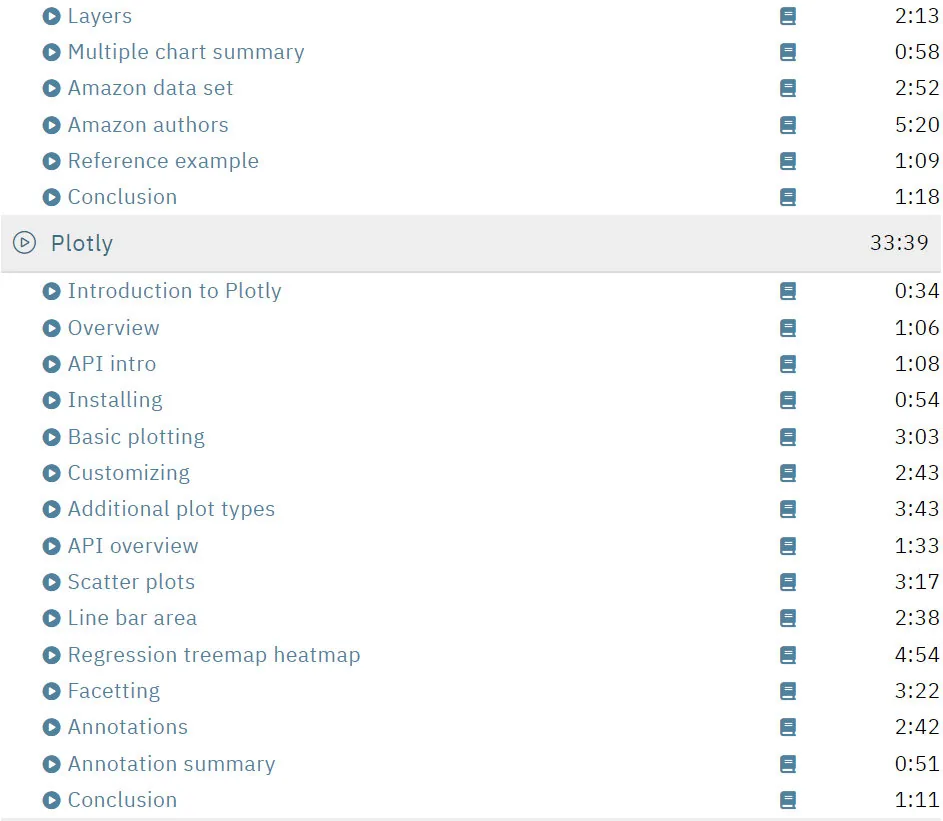Viewport: 943px width, 821px height.
Task: Select the Multiple chart summary lesson
Action: coord(186,52)
